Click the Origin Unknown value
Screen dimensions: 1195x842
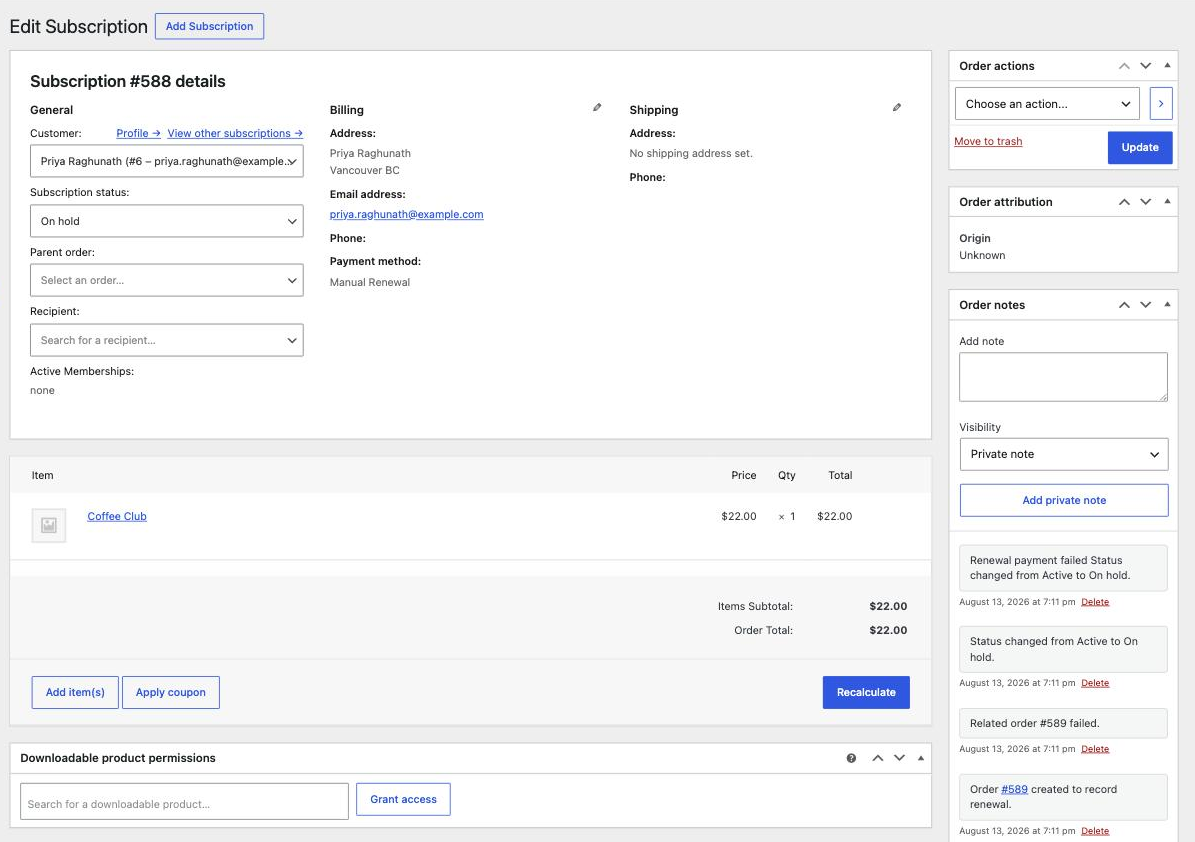[x=982, y=255]
